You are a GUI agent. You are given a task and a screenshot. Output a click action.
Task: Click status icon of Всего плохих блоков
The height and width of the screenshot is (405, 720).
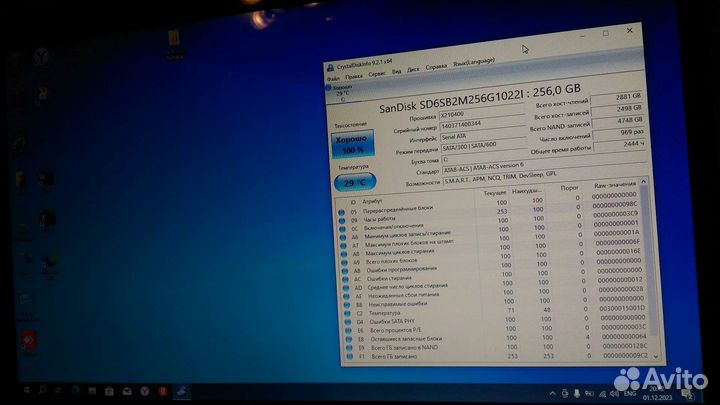tap(344, 263)
